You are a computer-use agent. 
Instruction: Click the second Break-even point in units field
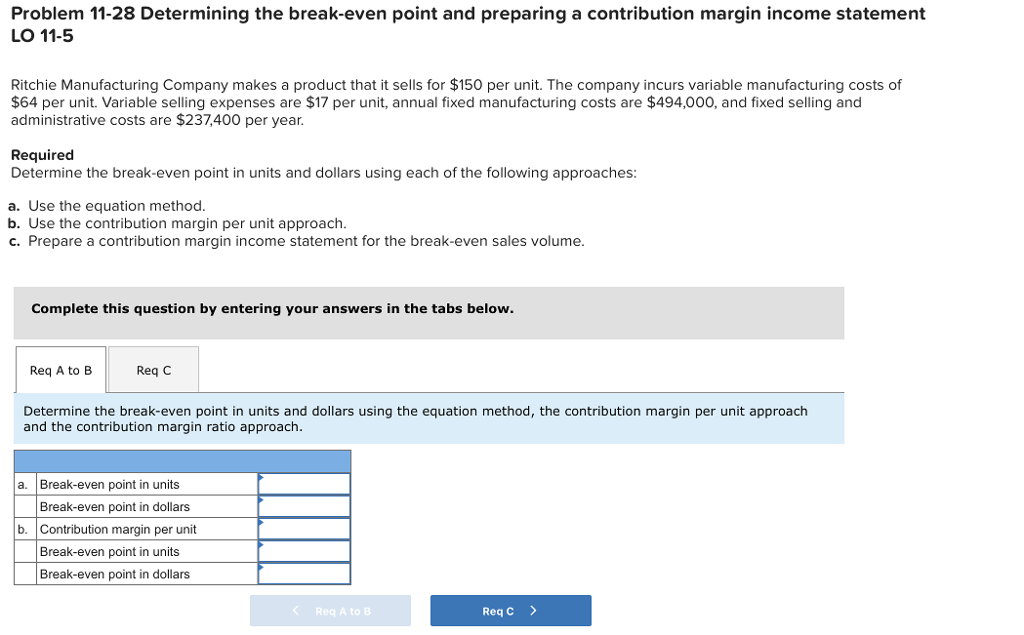[x=305, y=551]
